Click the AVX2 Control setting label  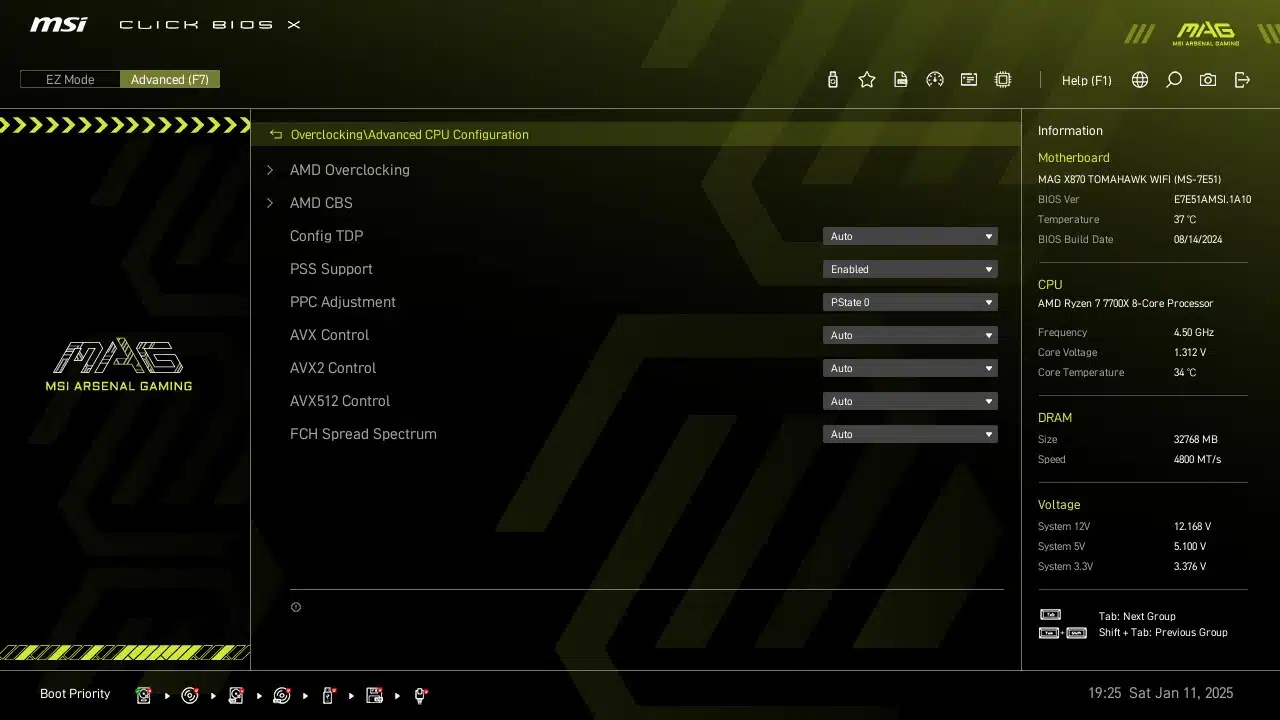(x=333, y=368)
